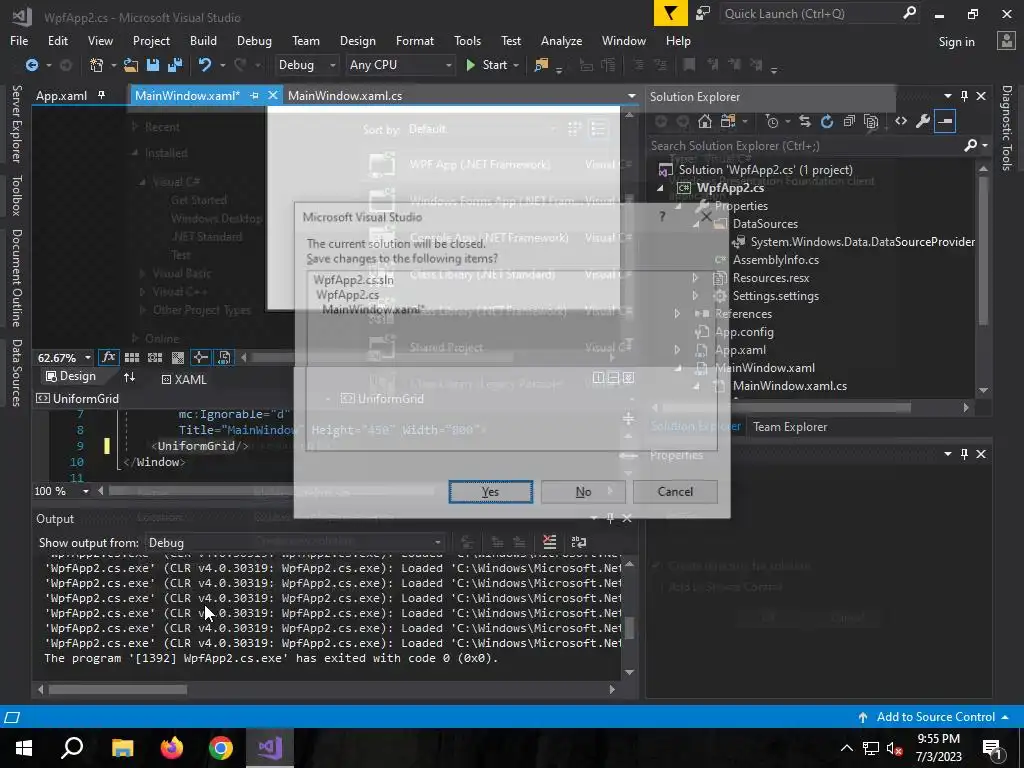Open the File menu
Image resolution: width=1024 pixels, height=768 pixels.
pyautogui.click(x=19, y=40)
